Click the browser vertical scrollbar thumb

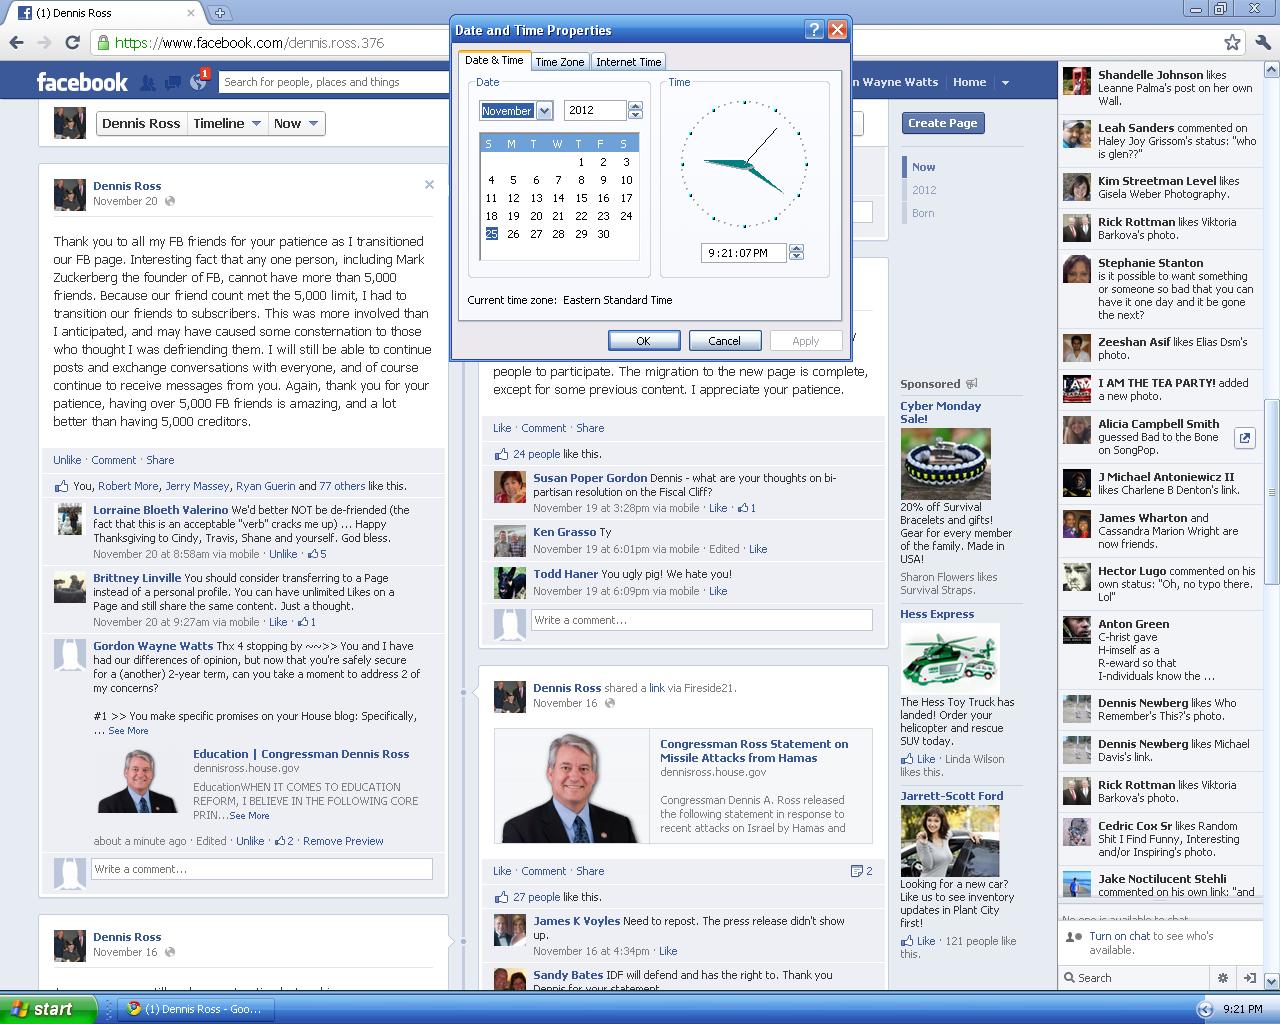coord(1272,493)
